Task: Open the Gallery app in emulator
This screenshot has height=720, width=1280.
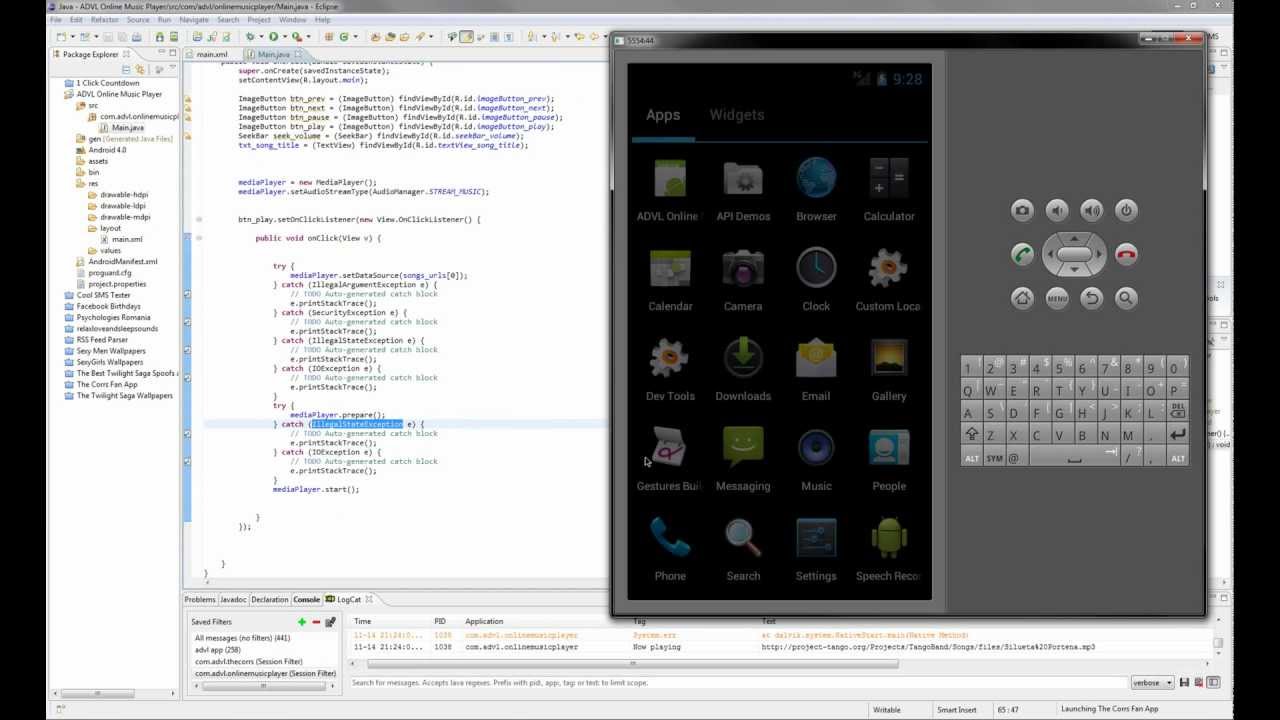Action: pyautogui.click(x=888, y=370)
